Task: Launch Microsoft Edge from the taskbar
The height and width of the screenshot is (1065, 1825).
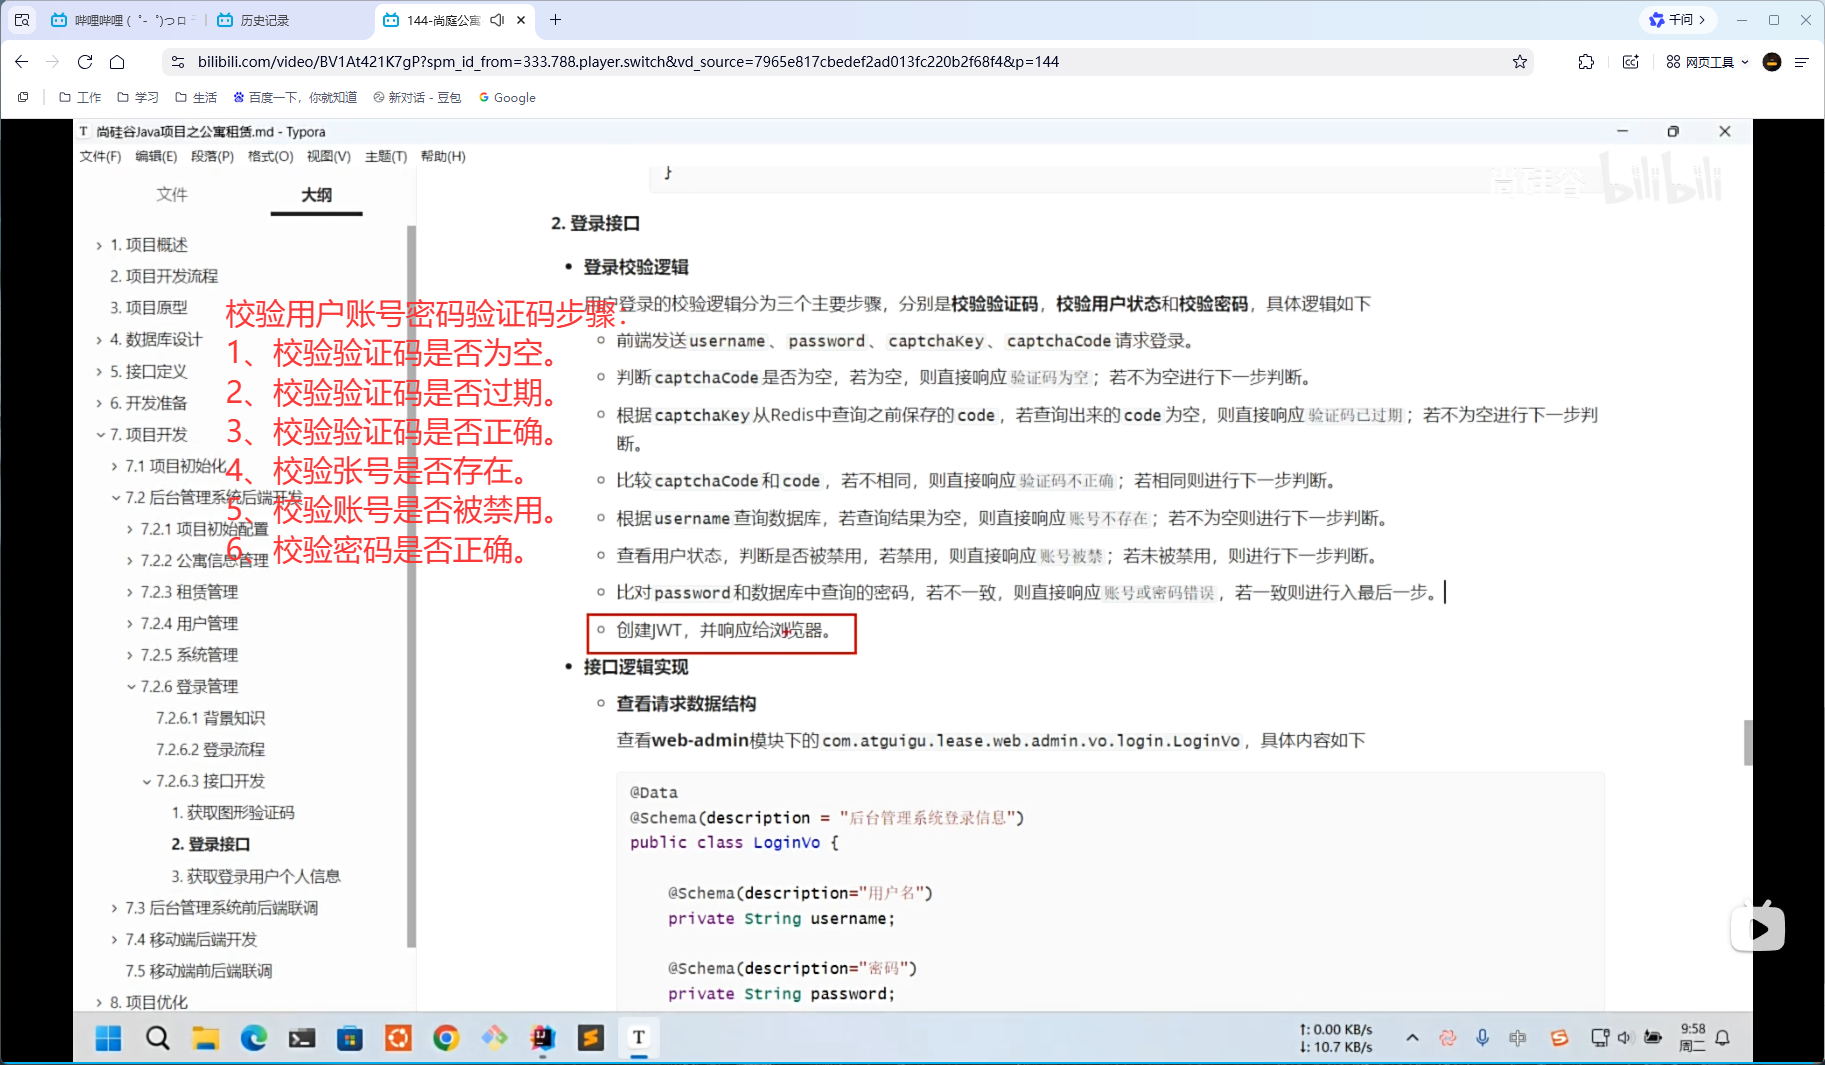Action: click(x=254, y=1039)
